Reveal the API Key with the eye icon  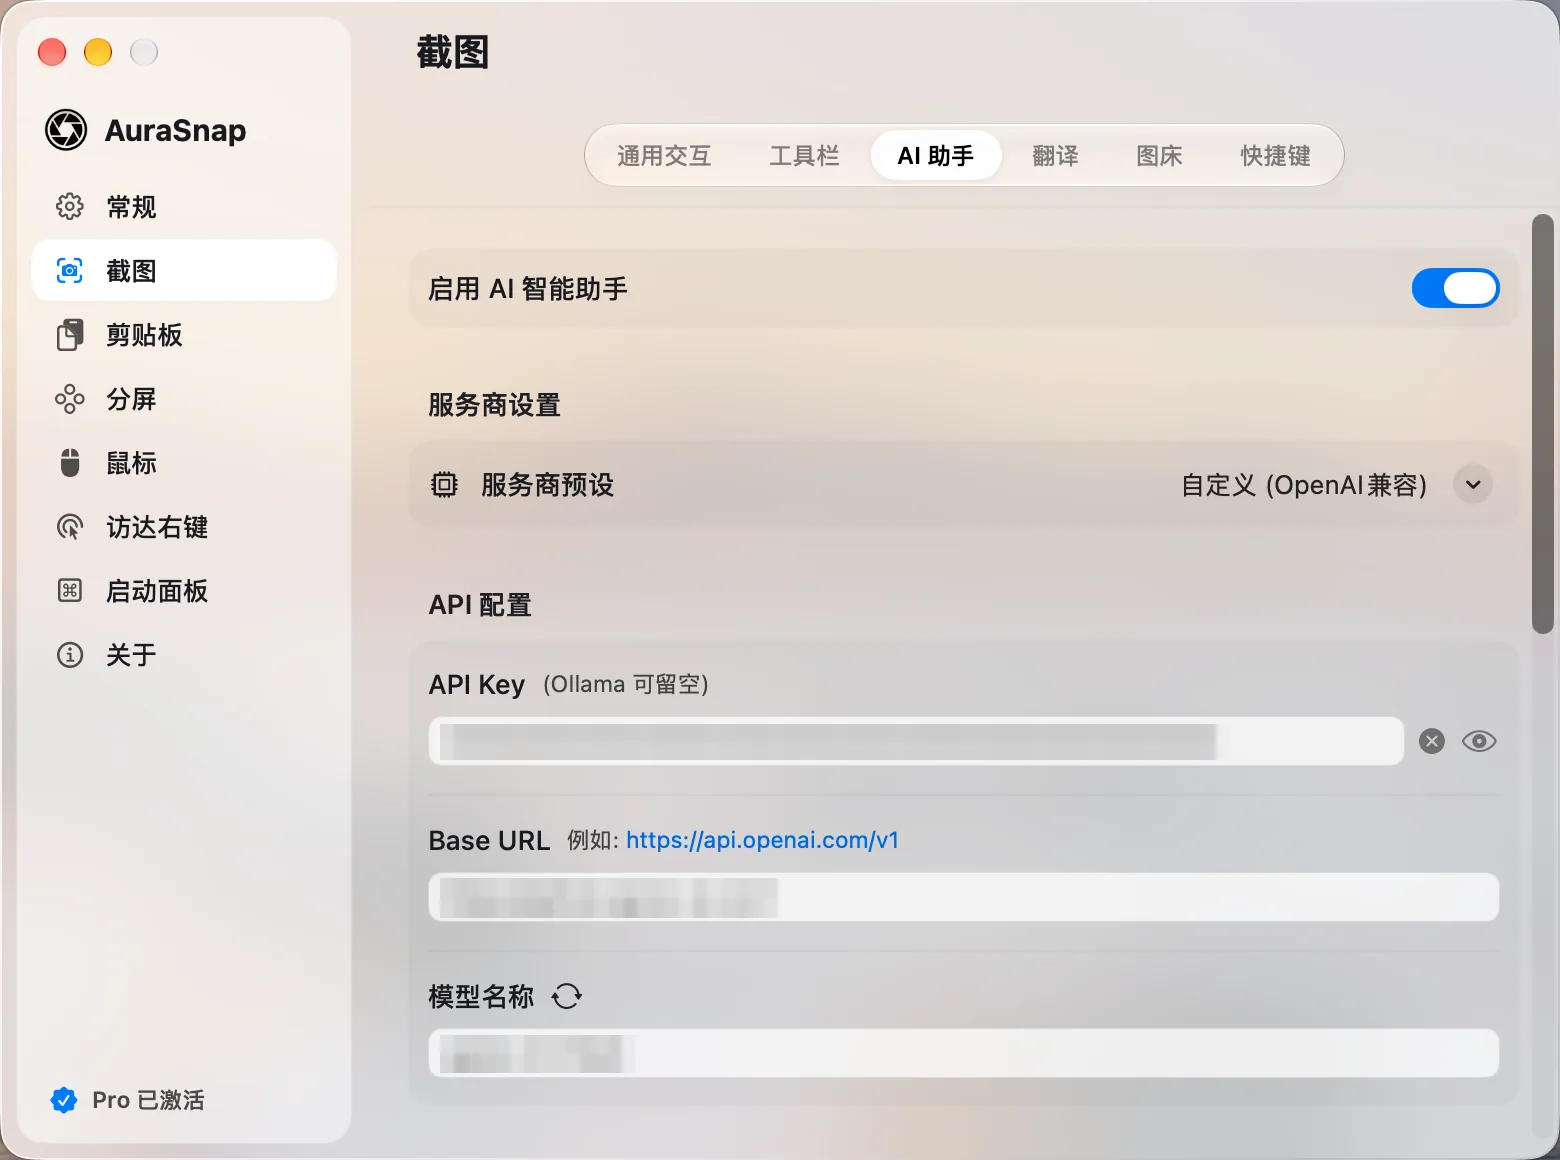coord(1479,741)
